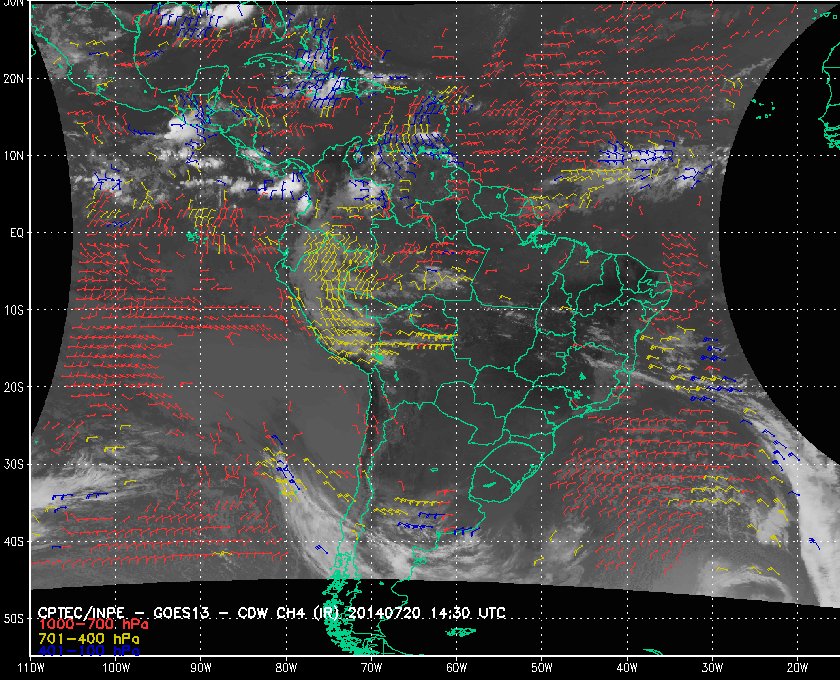Click the 50S latitude label
The image size is (840, 680).
coord(13,618)
